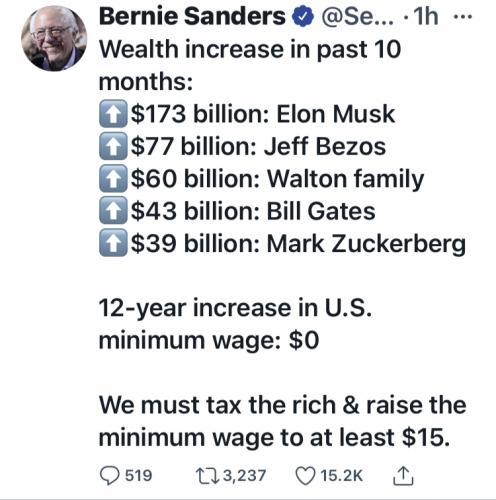The width and height of the screenshot is (496, 500).
Task: Click the blue verified badge
Action: [x=303, y=18]
